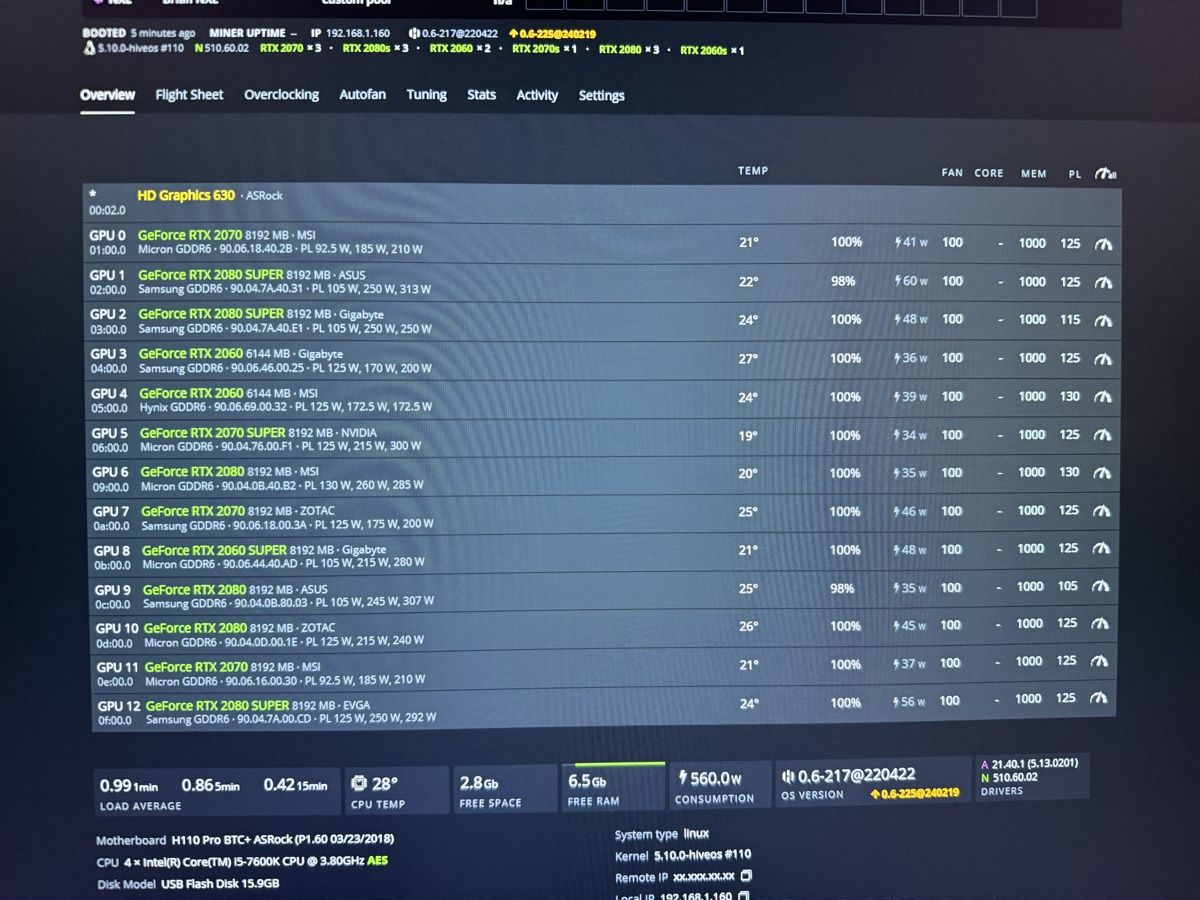Click overclock speedometer icon for GPU 11
The height and width of the screenshot is (900, 1200).
pyautogui.click(x=1099, y=661)
